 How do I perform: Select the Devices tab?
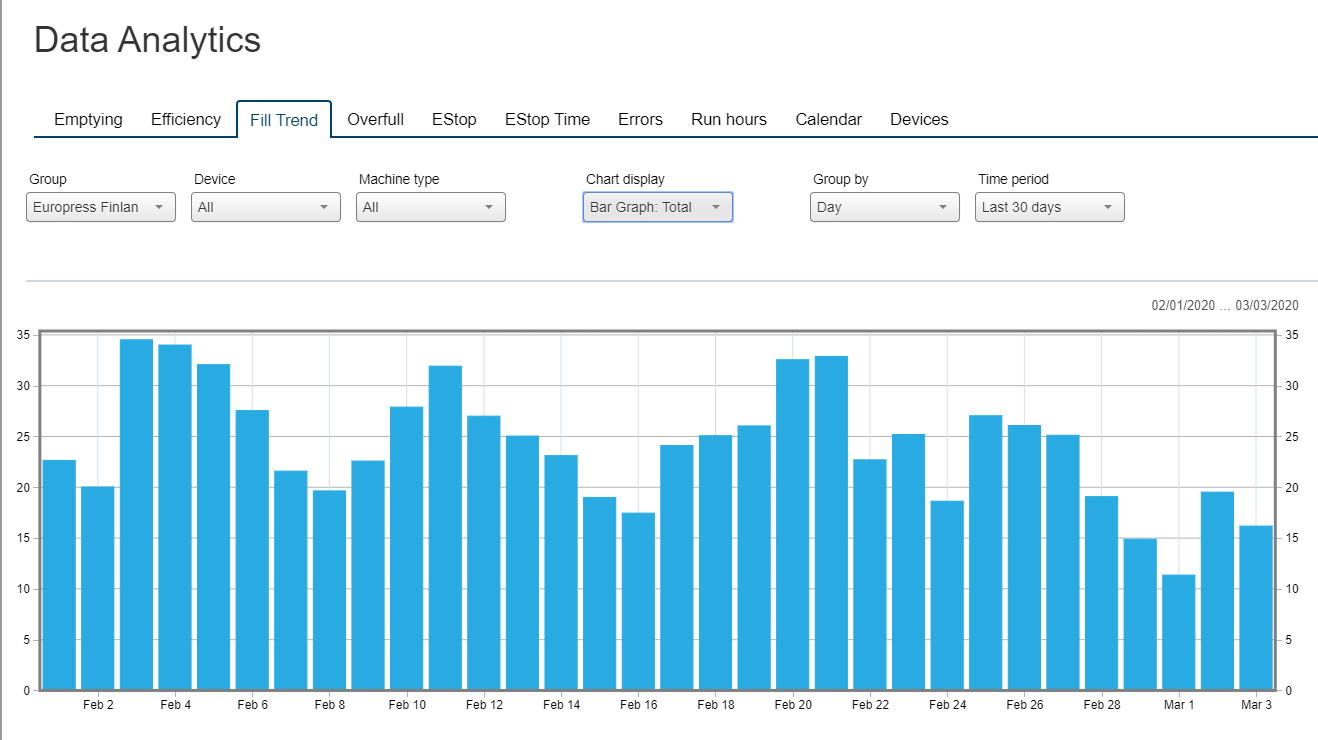pyautogui.click(x=919, y=119)
